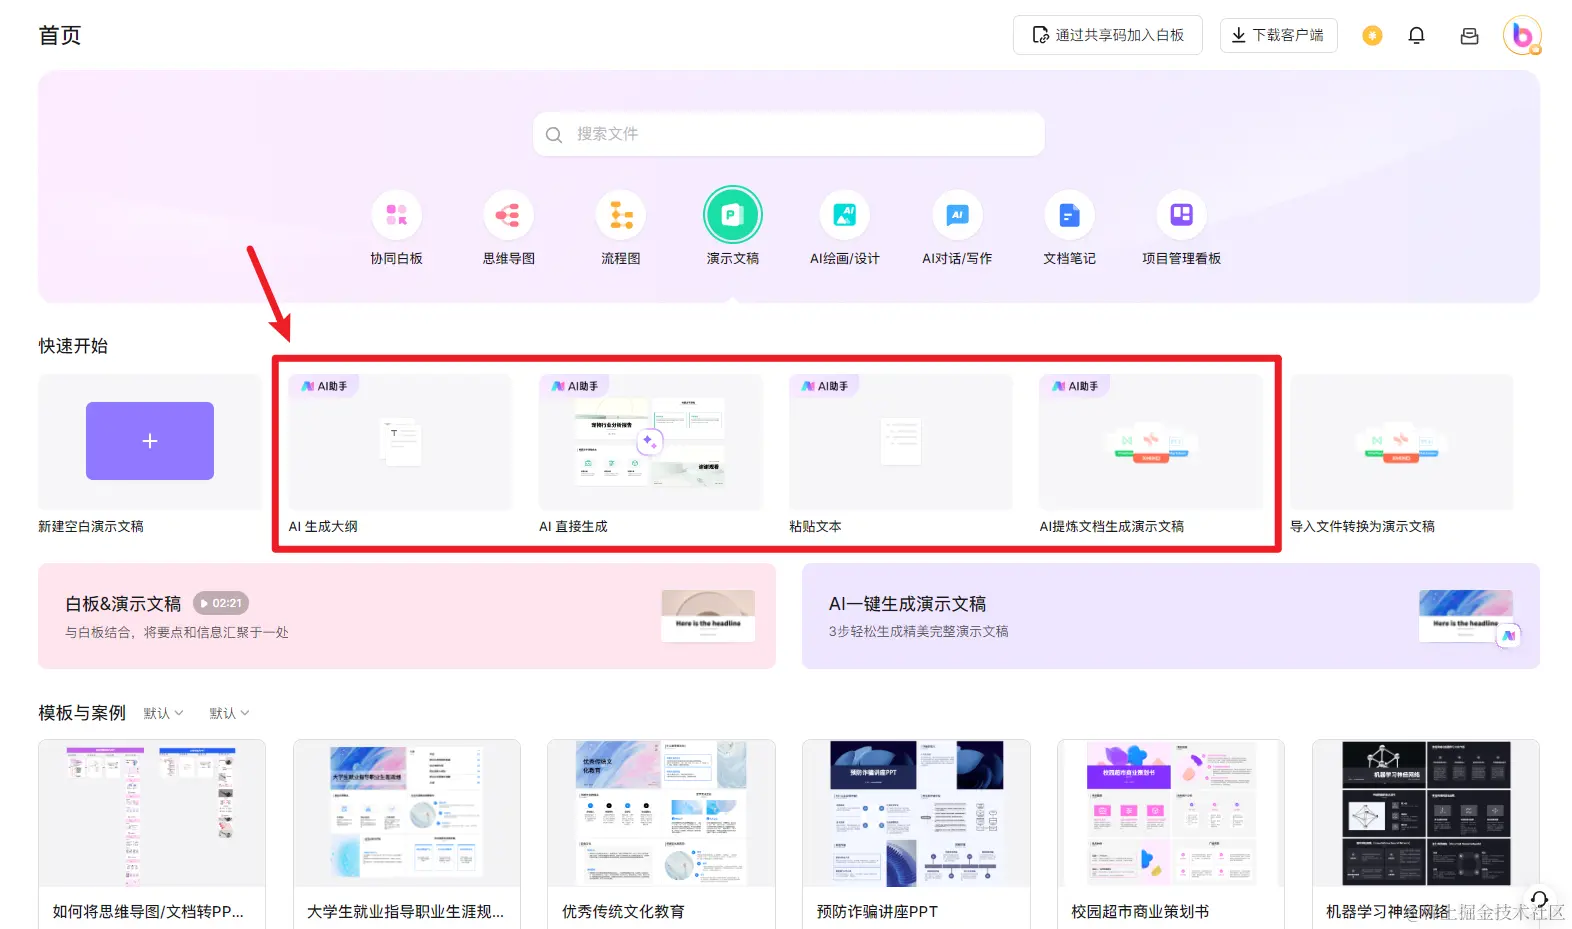Click the search magnifier icon
1572x929 pixels.
coord(554,134)
